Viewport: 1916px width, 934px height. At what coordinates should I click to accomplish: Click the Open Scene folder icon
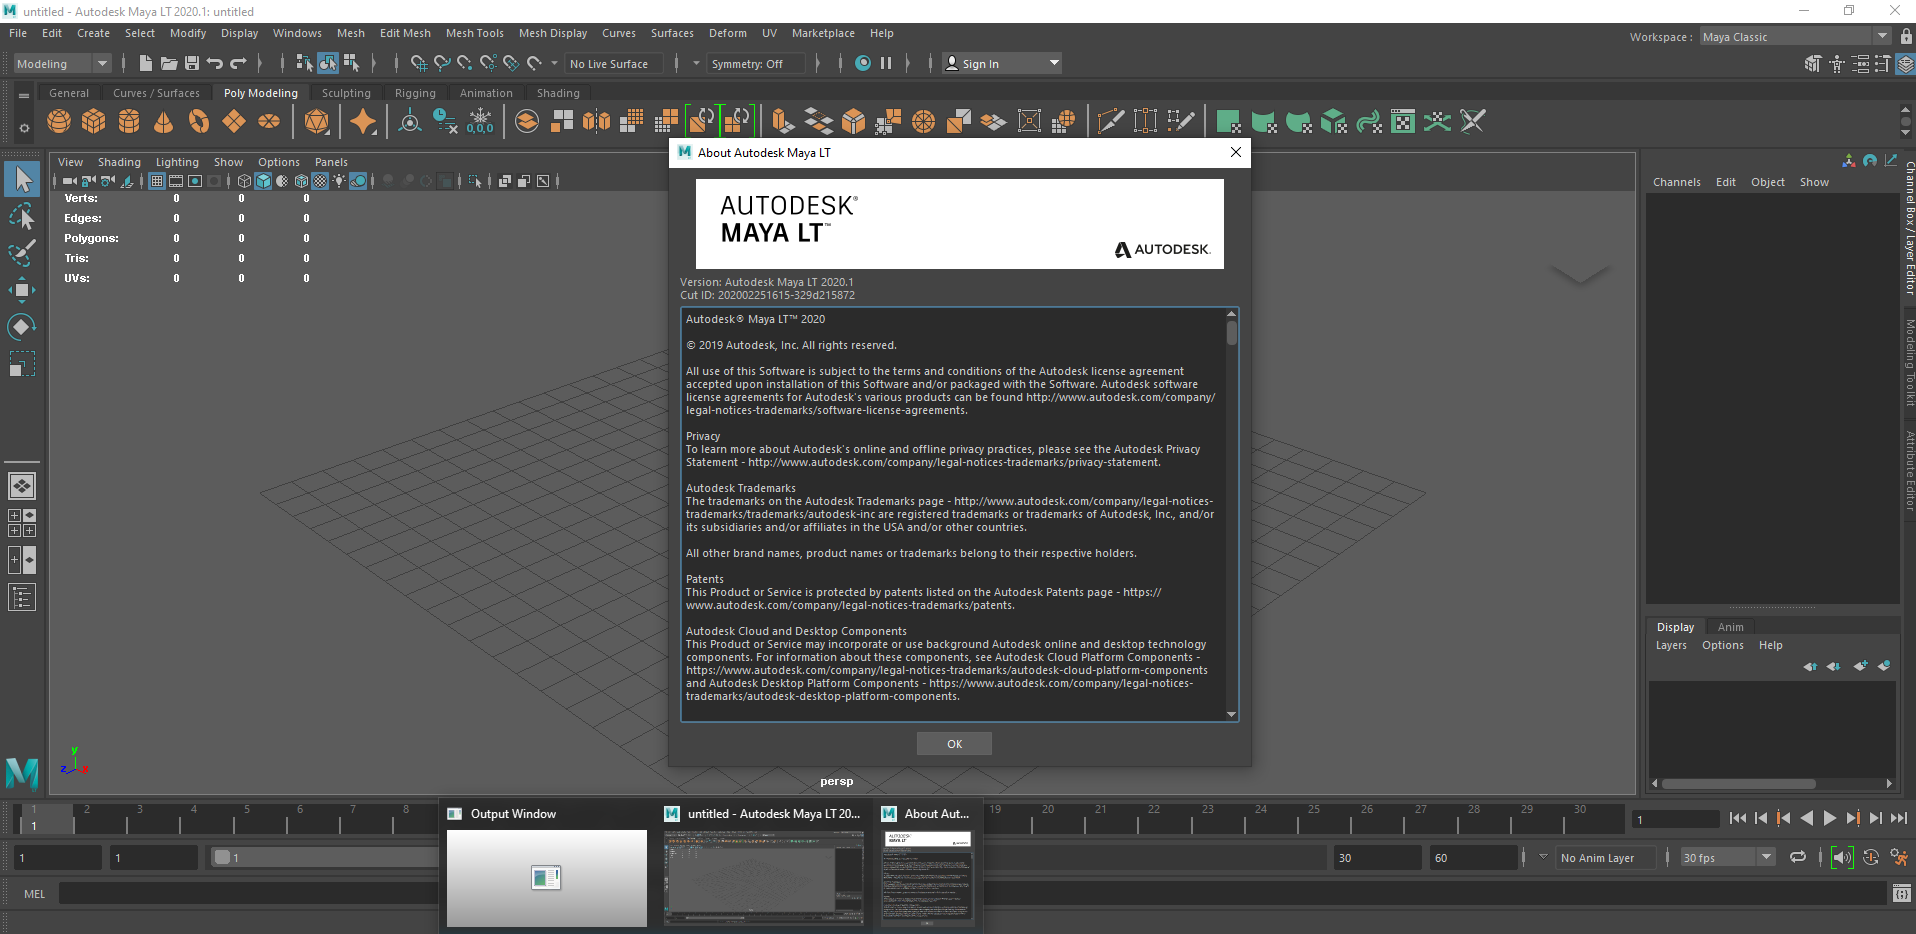pyautogui.click(x=169, y=63)
